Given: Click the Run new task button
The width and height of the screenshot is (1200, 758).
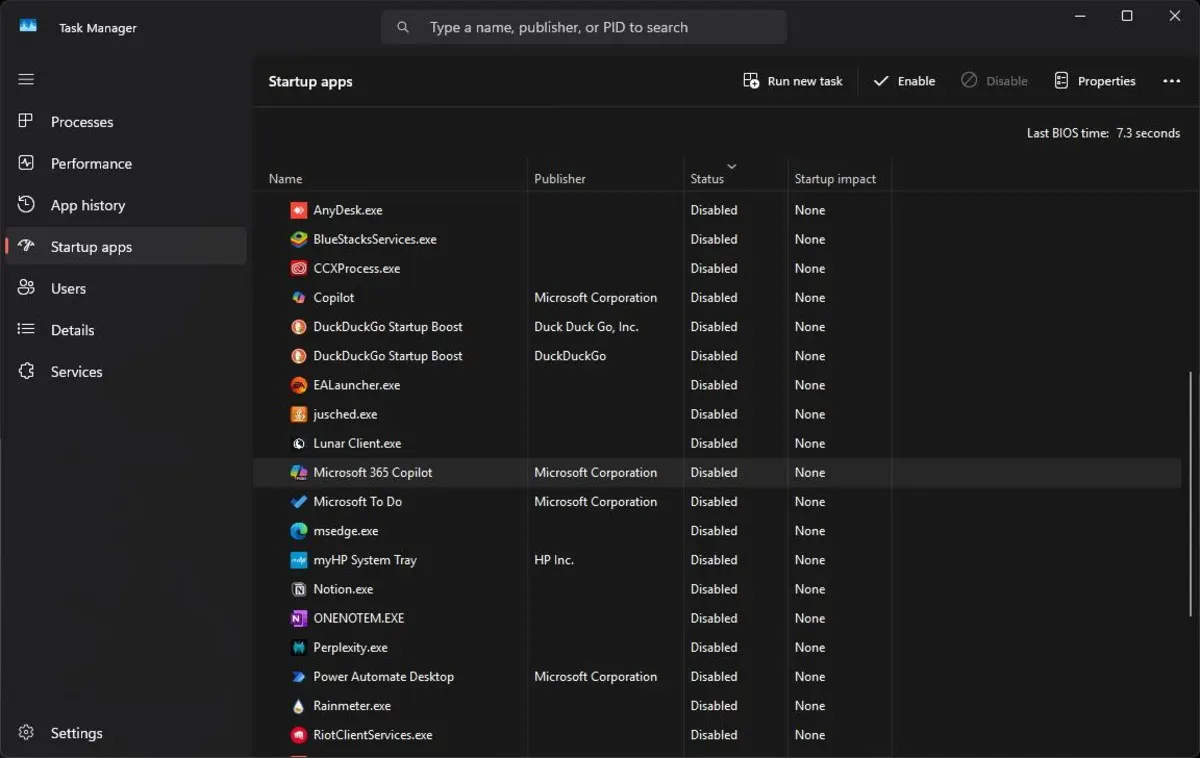Looking at the screenshot, I should pos(792,81).
